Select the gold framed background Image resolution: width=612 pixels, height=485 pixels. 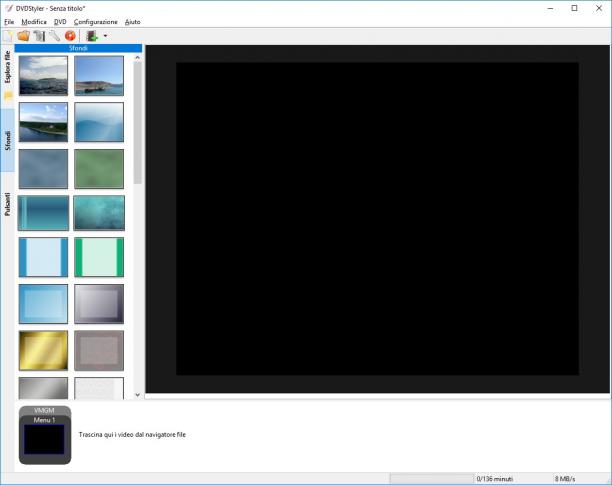[43, 350]
